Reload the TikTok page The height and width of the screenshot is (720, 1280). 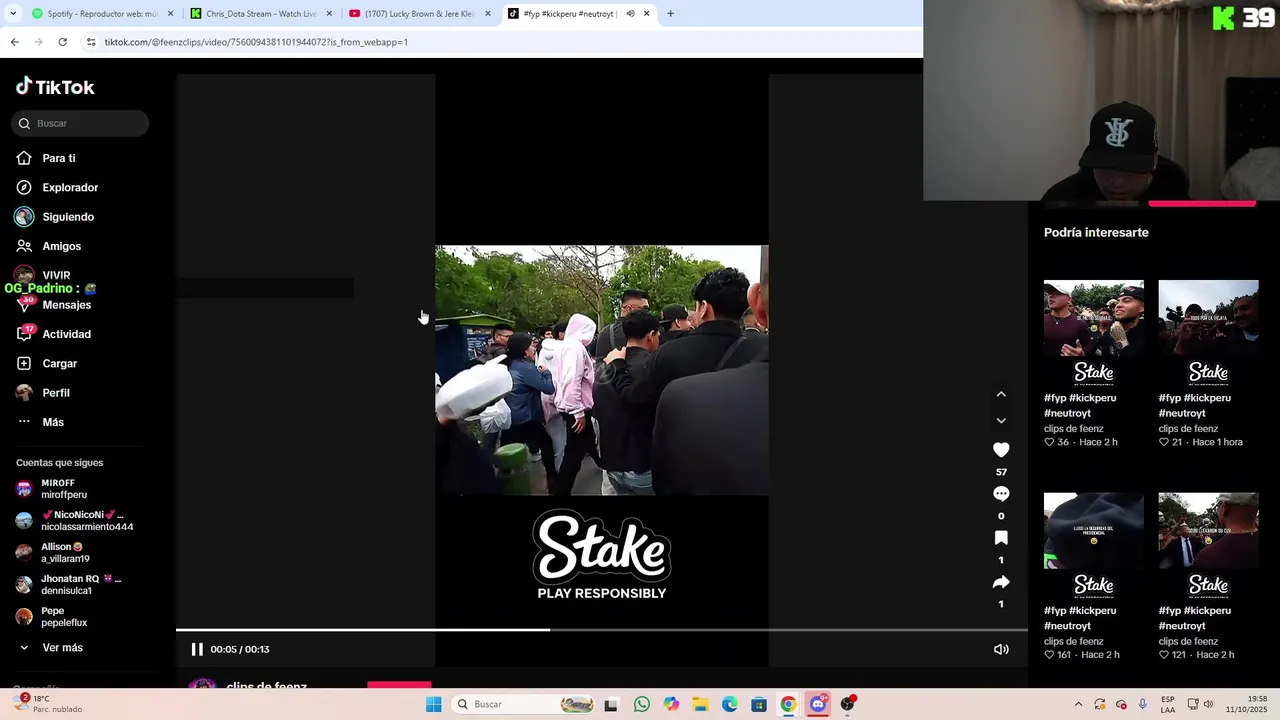click(62, 42)
